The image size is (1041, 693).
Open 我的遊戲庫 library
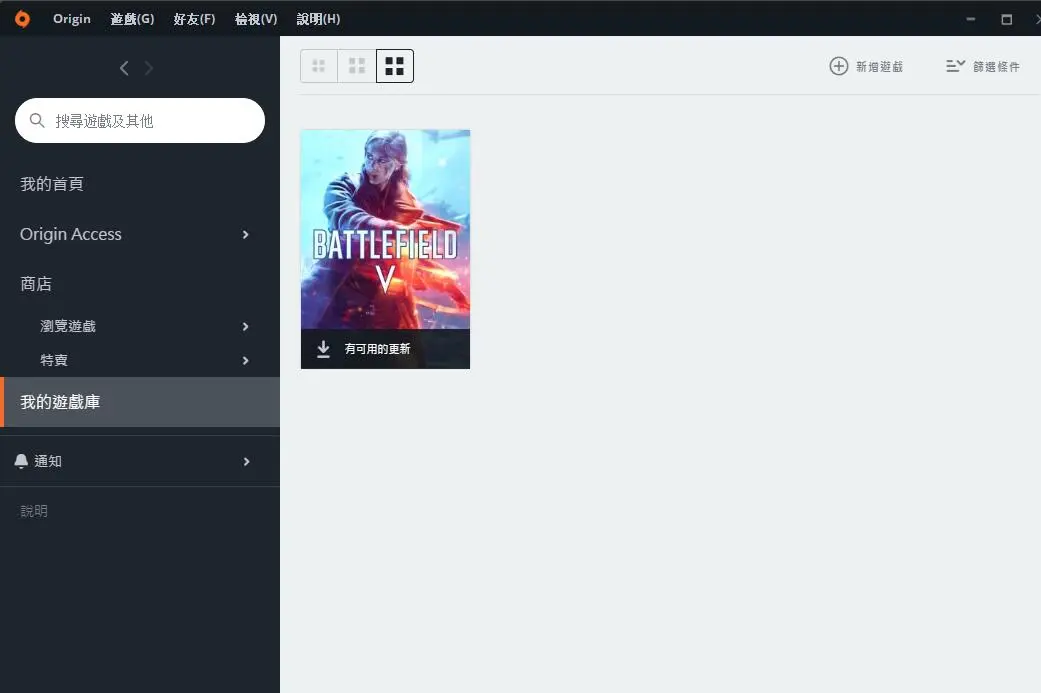(x=140, y=402)
